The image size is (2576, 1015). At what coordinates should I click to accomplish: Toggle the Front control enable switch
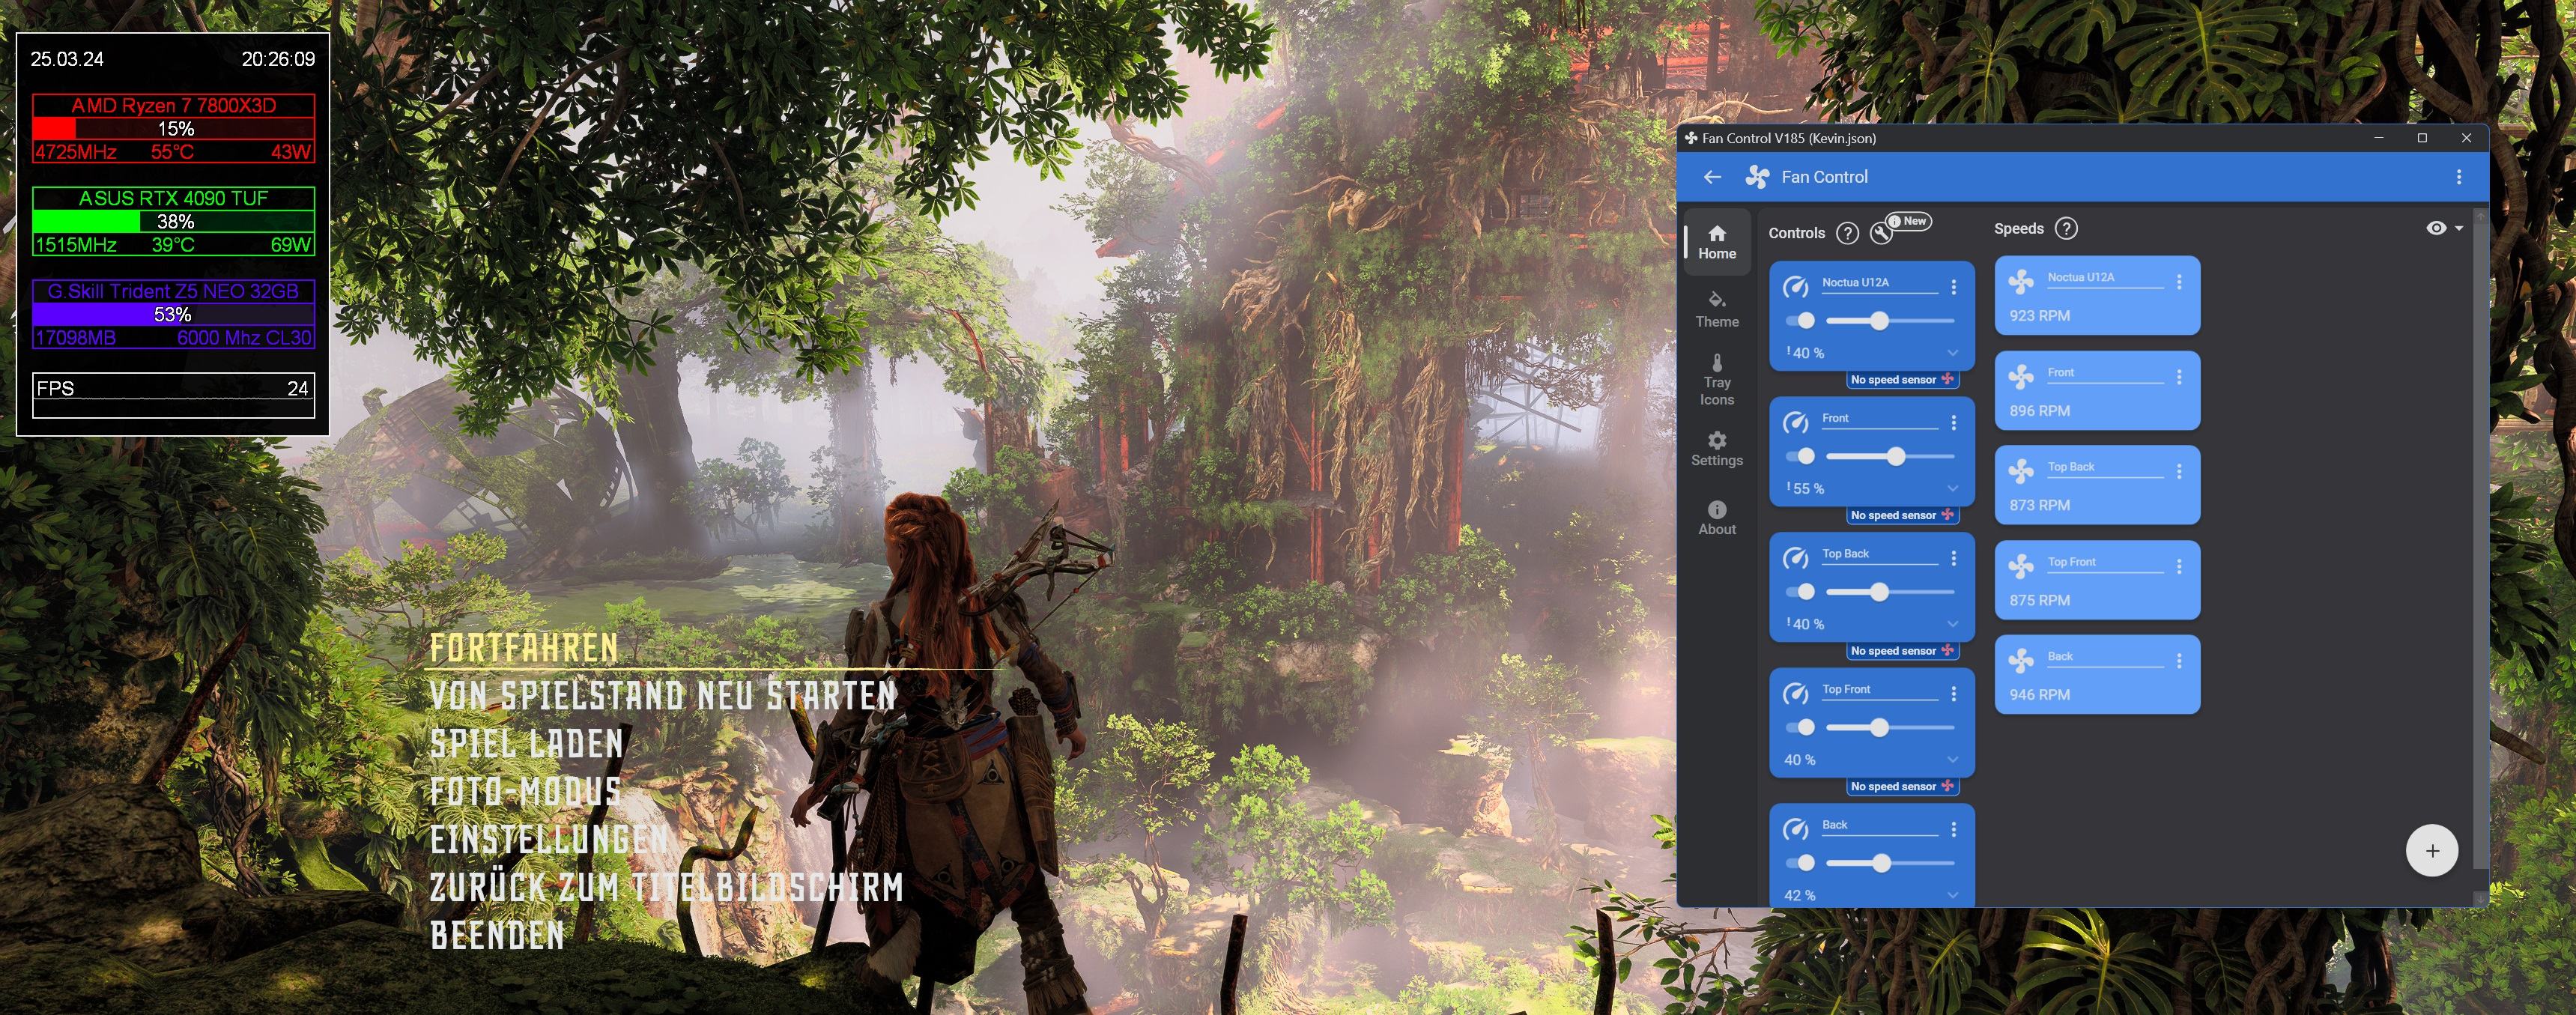pyautogui.click(x=1801, y=457)
